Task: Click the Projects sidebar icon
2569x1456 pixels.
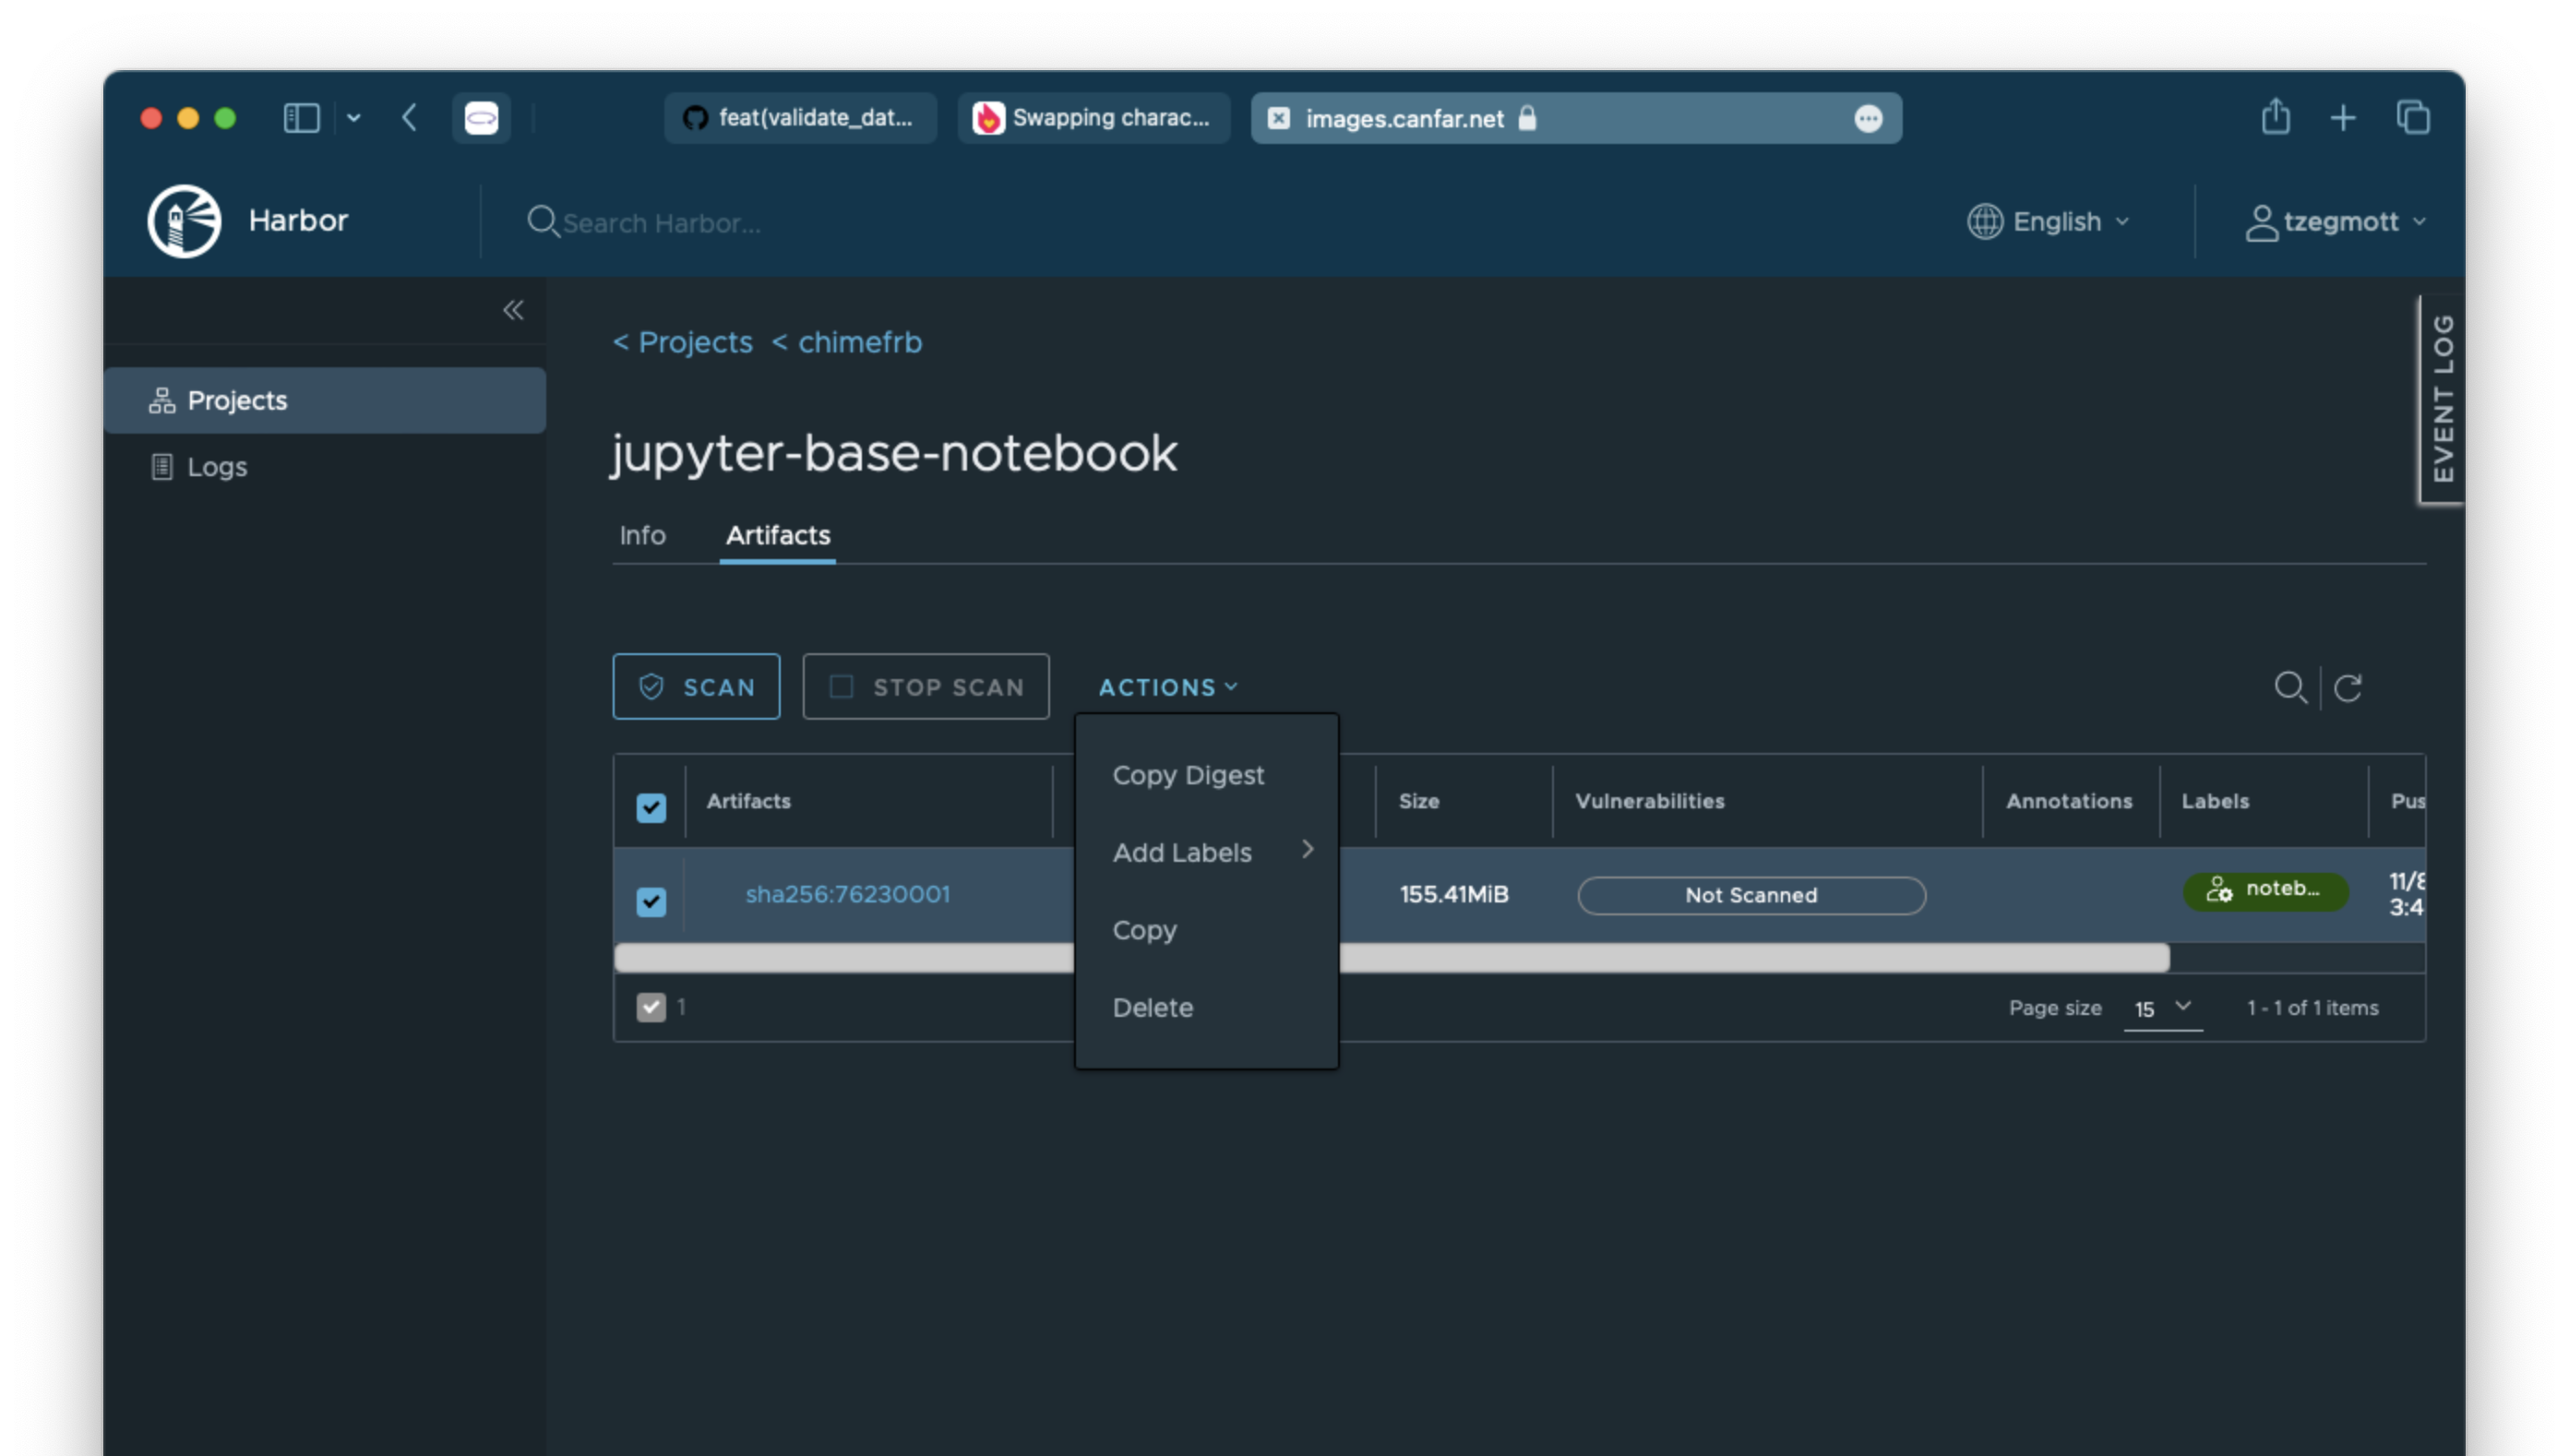Action: (x=162, y=400)
